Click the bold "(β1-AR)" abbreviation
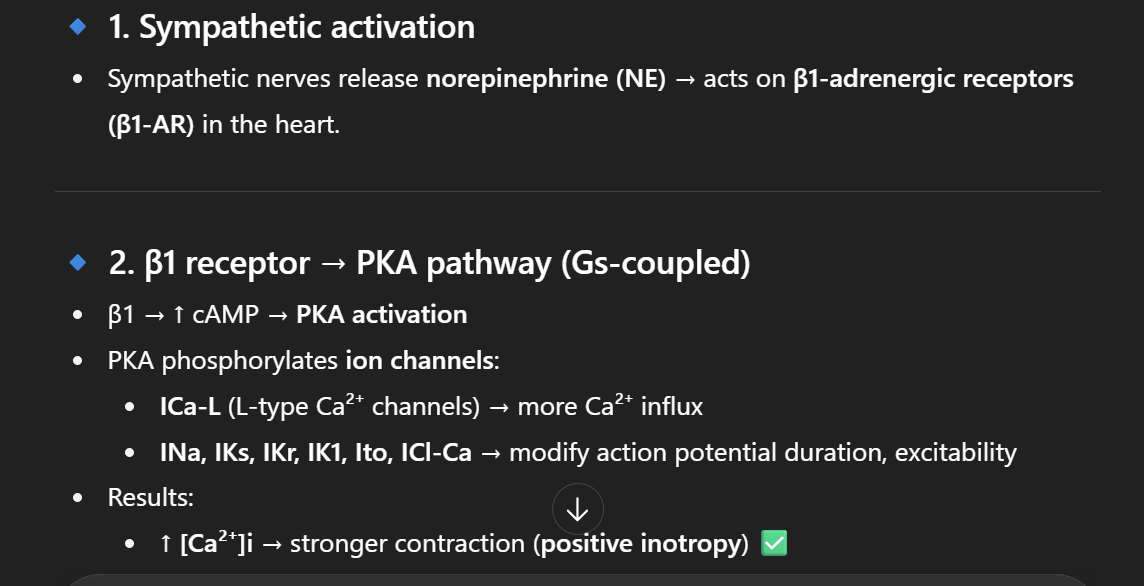This screenshot has height=586, width=1144. (151, 128)
